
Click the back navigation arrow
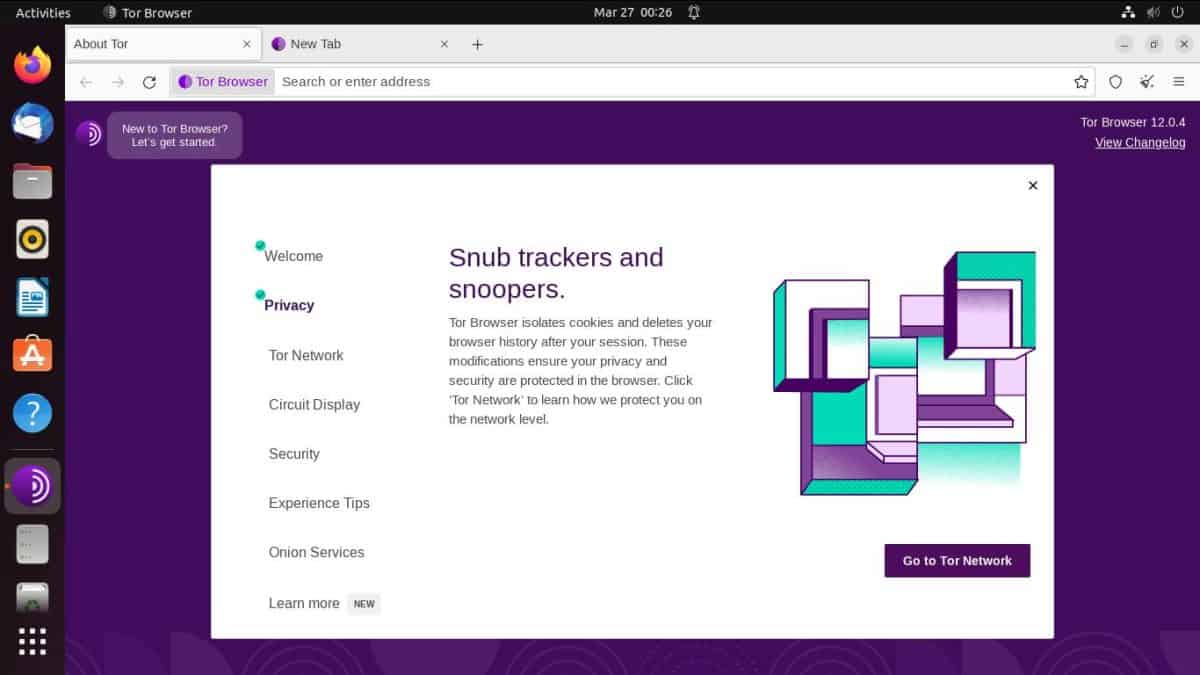[x=86, y=82]
